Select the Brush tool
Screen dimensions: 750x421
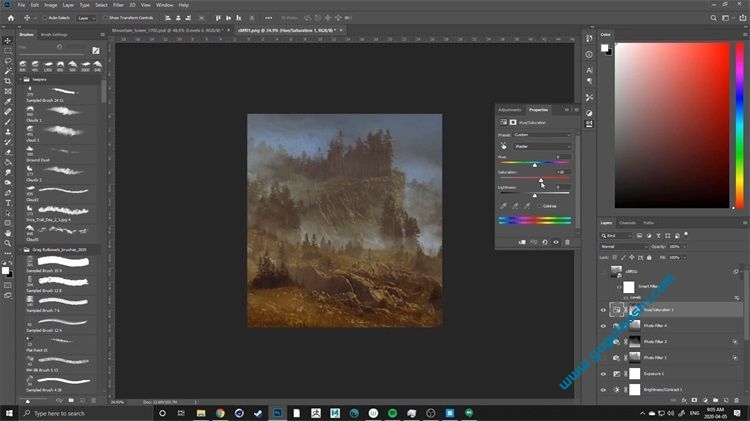[x=8, y=122]
